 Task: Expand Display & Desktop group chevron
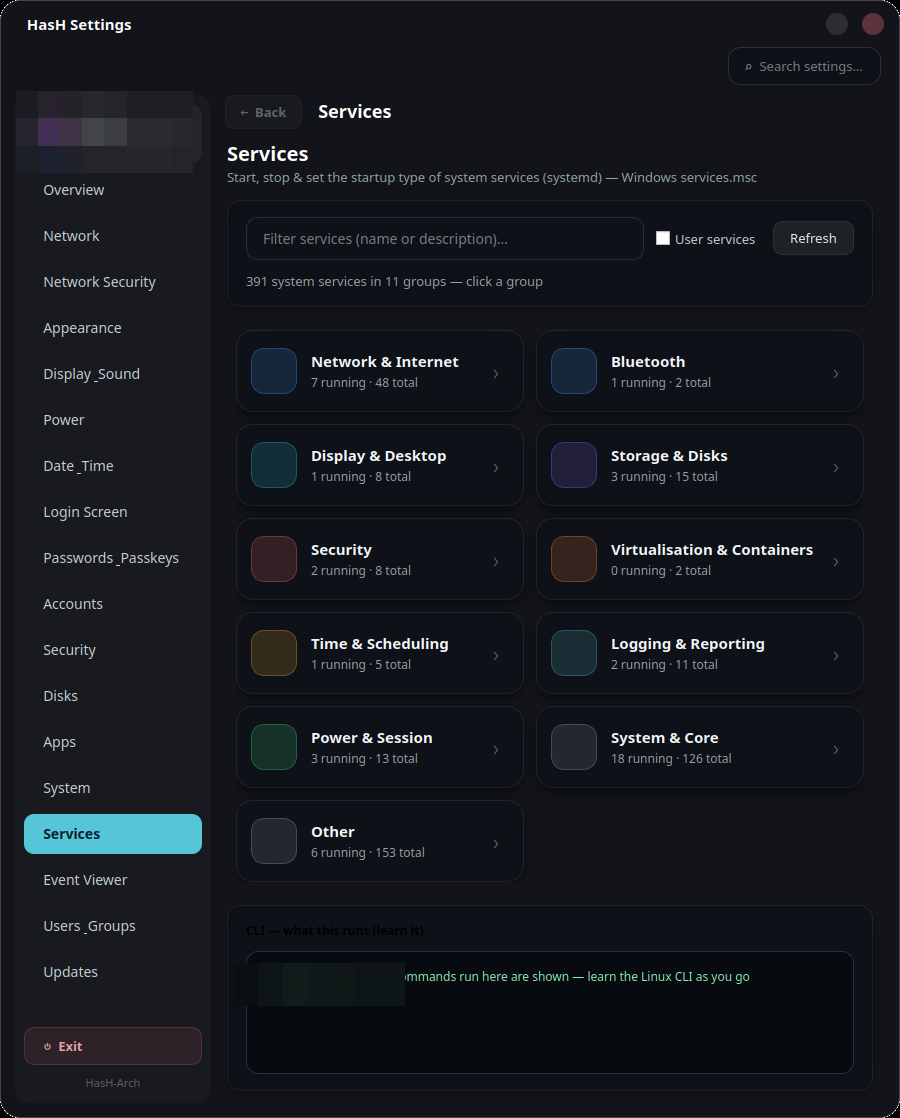496,468
